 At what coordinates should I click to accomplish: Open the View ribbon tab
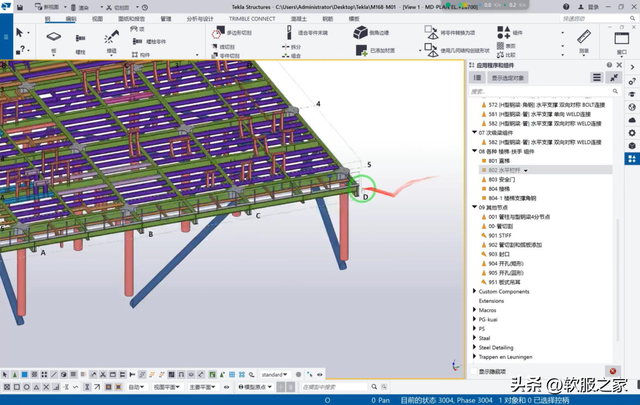click(97, 19)
